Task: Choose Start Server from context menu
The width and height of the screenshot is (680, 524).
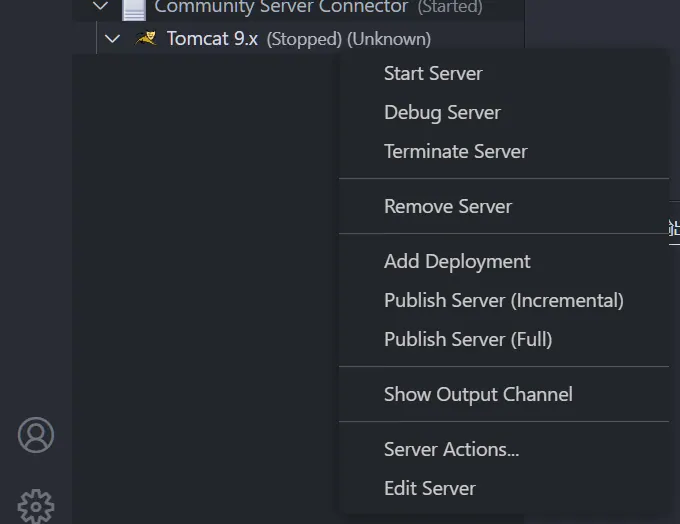Action: pos(433,73)
